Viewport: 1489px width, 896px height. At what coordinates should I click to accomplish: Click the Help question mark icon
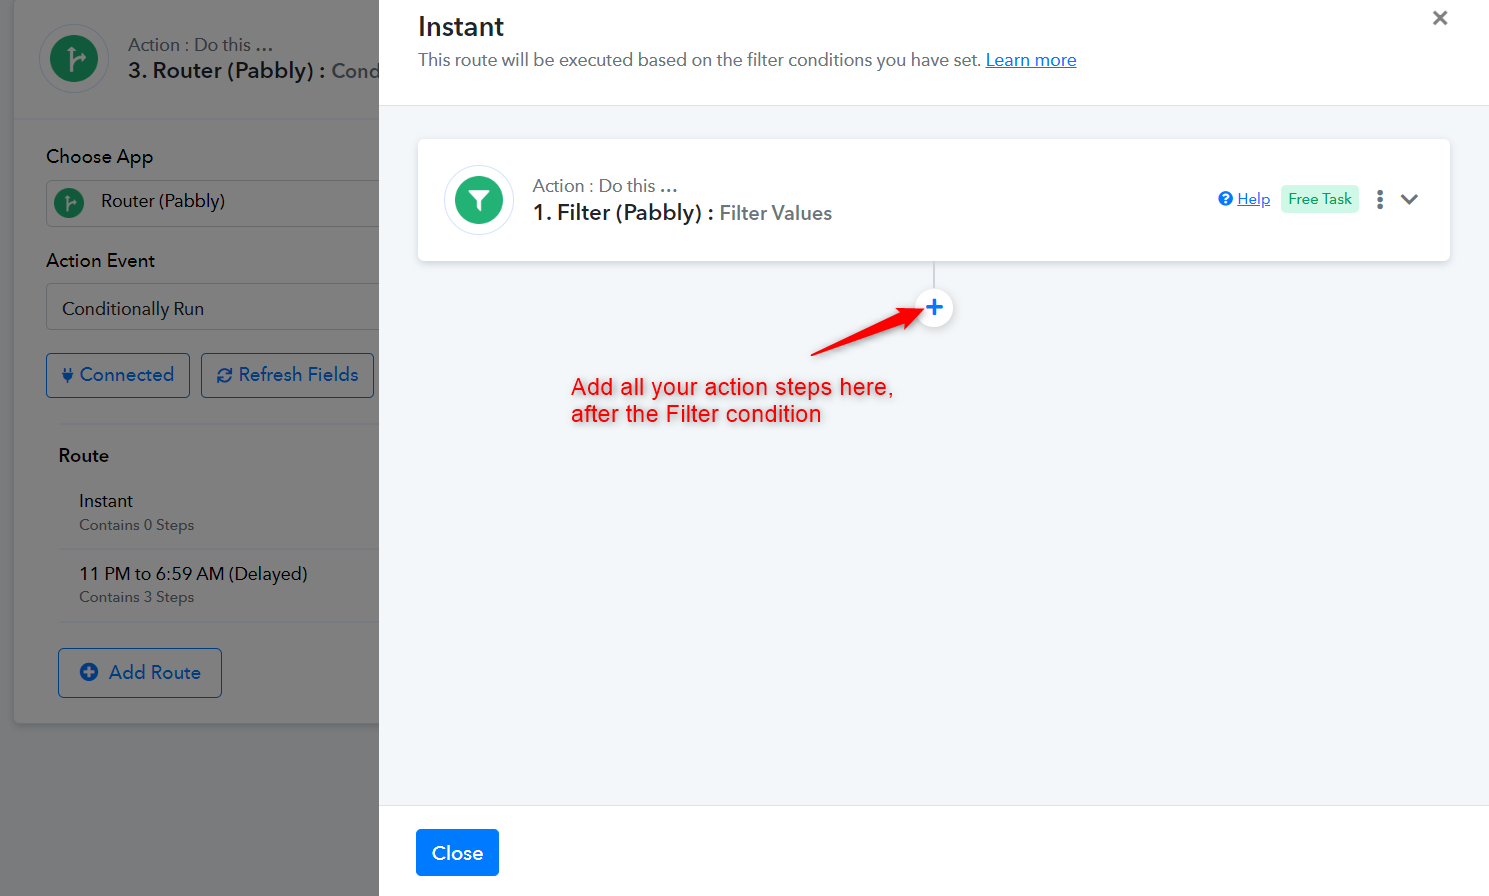point(1225,199)
